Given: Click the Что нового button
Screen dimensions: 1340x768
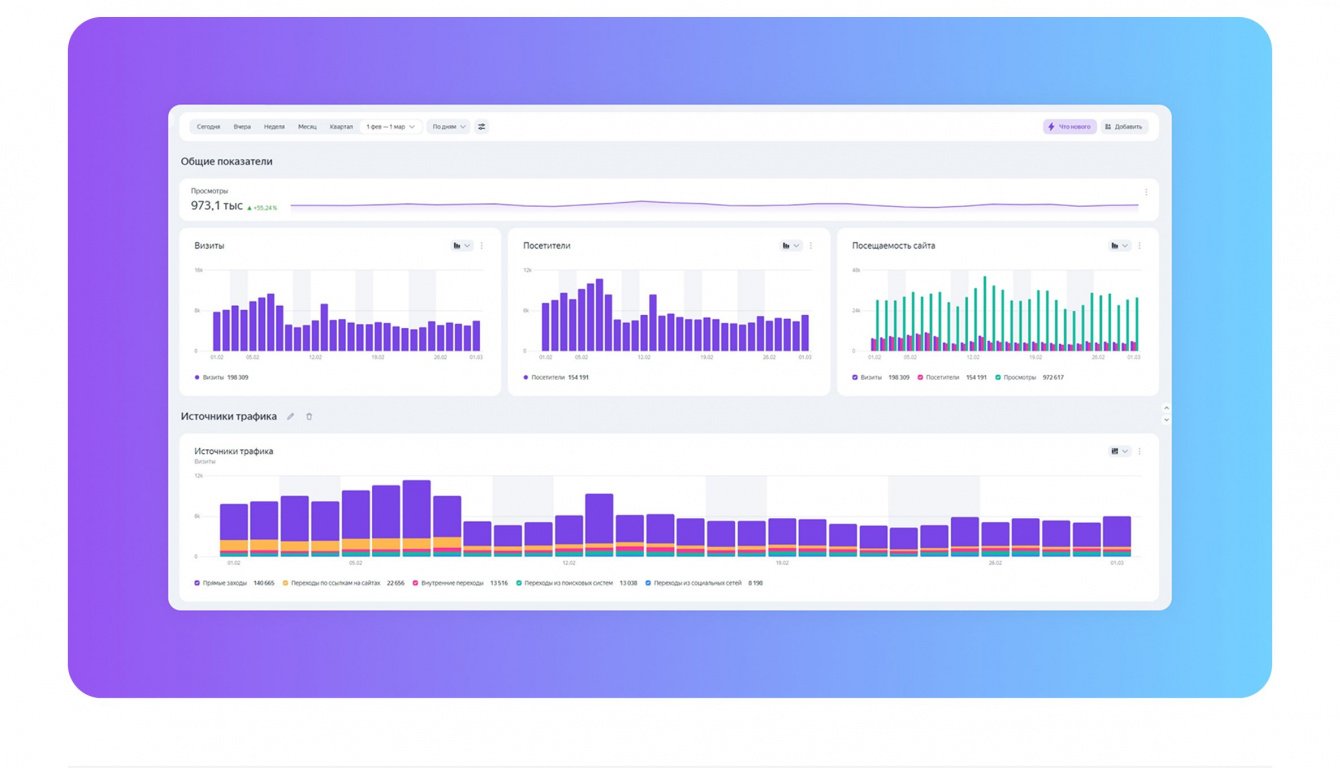Looking at the screenshot, I should 1069,127.
